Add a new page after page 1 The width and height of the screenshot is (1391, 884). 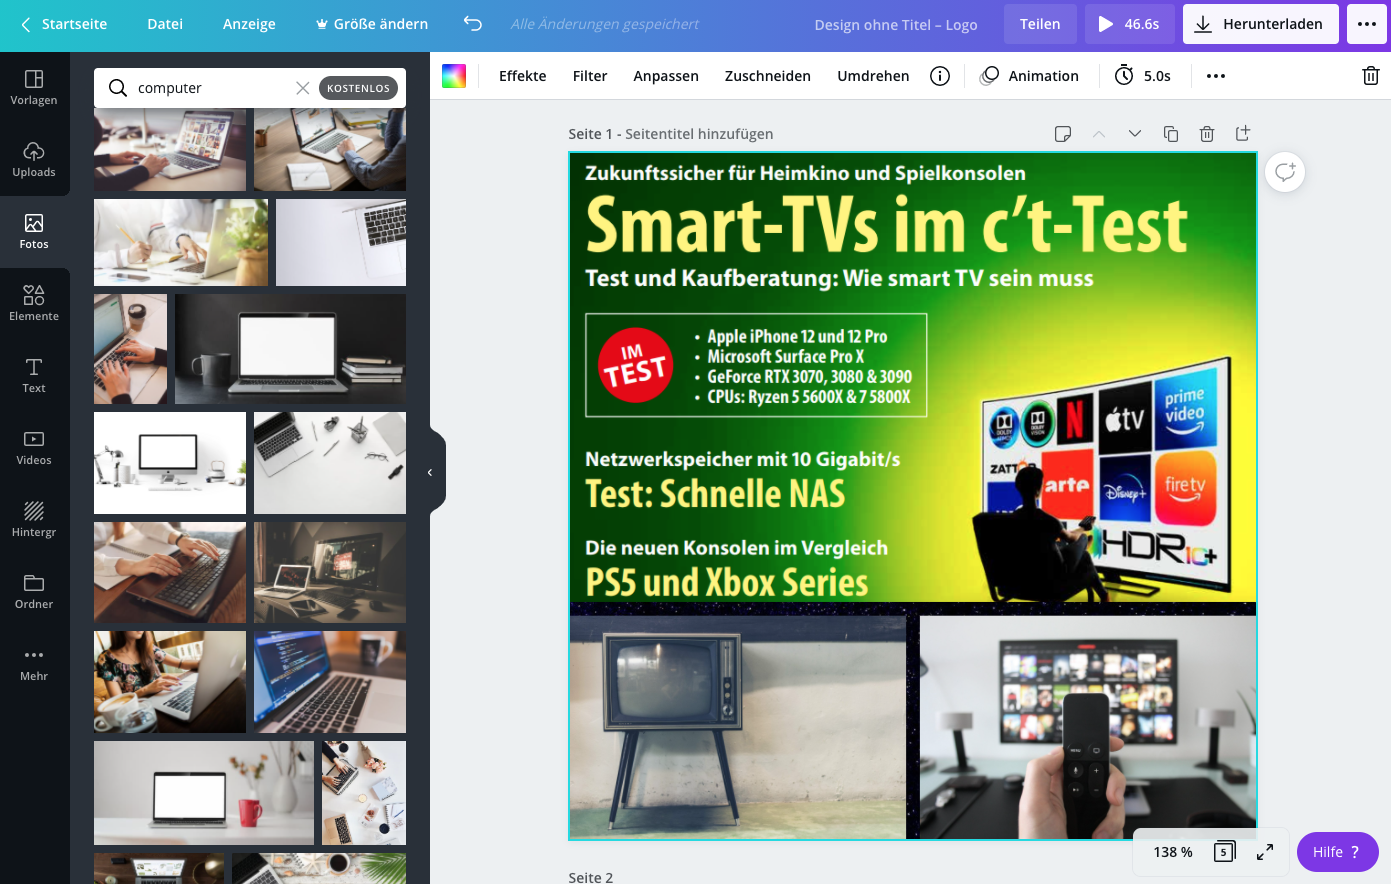[1243, 134]
